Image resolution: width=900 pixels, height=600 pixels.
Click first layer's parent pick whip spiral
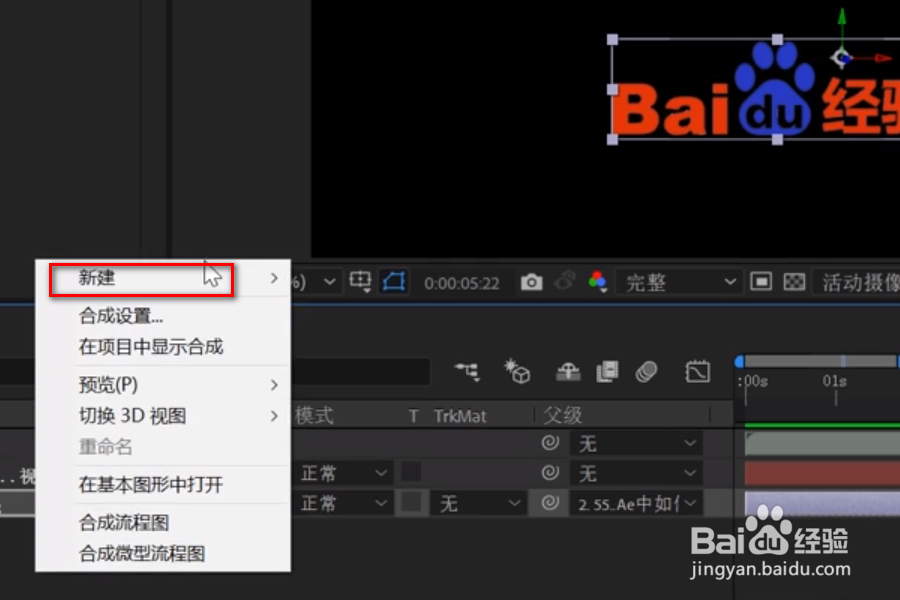550,443
